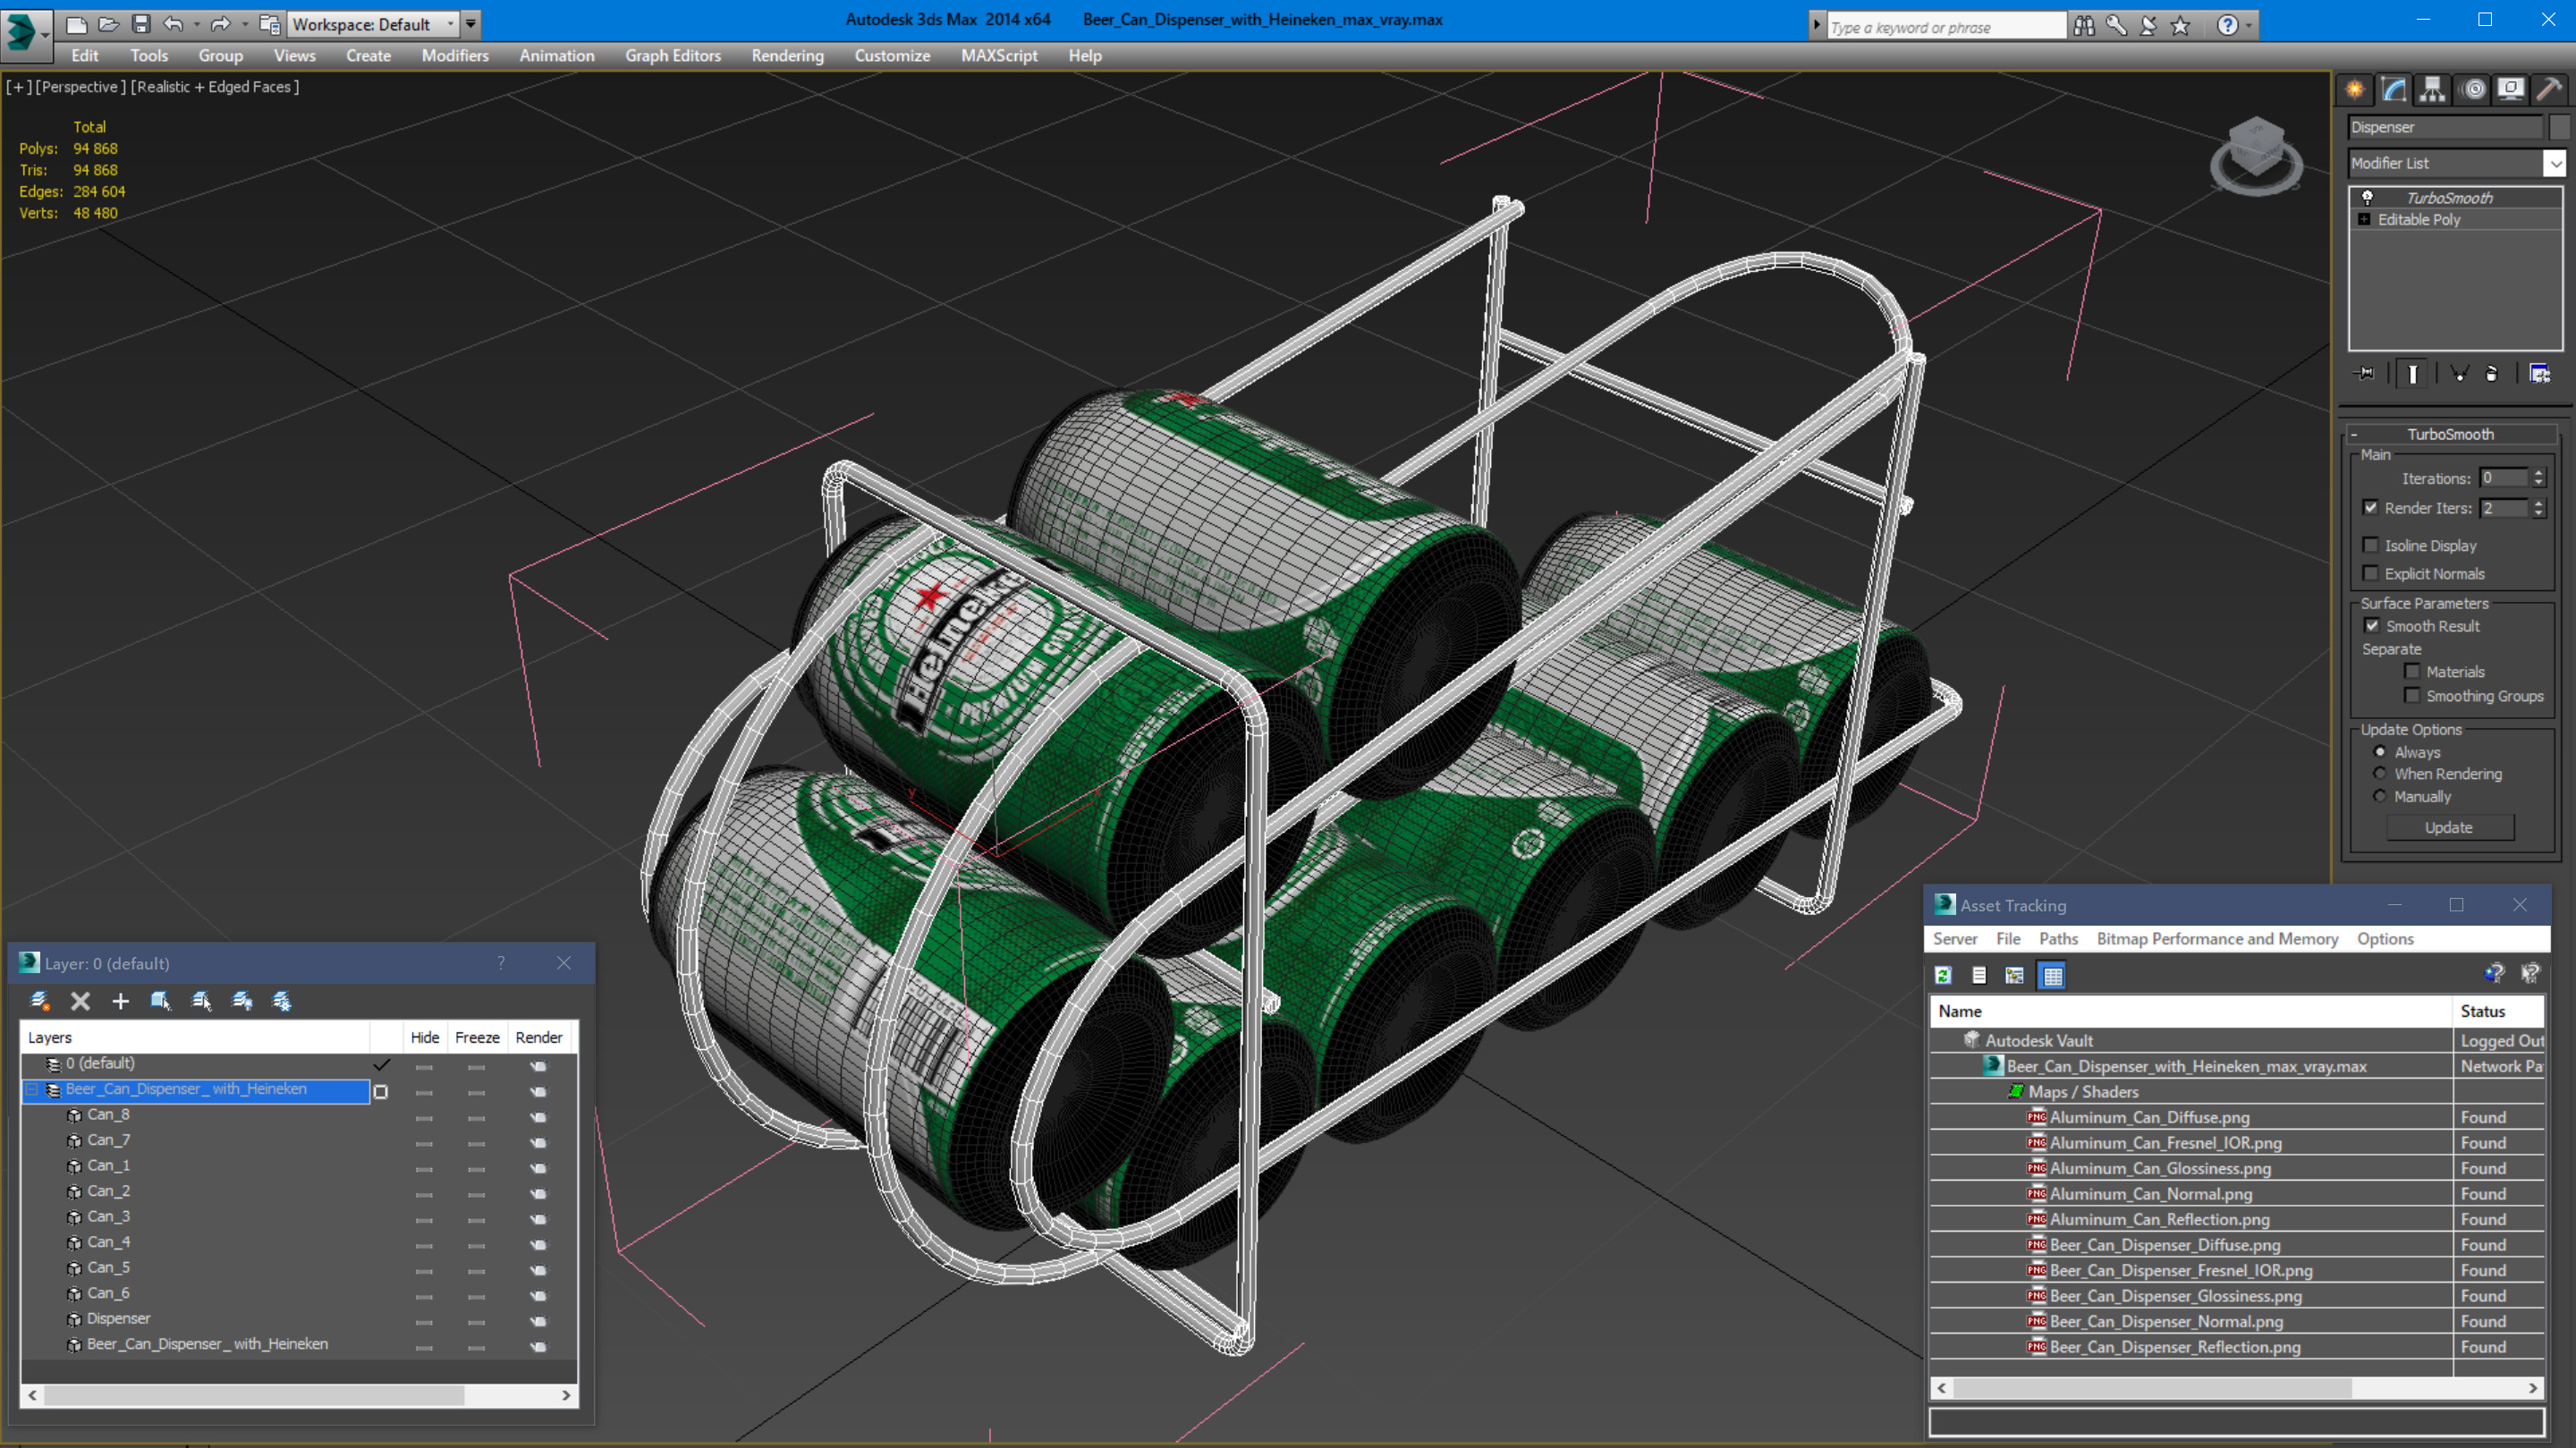Open Bitmap Performance and Memory menu
The height and width of the screenshot is (1448, 2576).
[2217, 938]
